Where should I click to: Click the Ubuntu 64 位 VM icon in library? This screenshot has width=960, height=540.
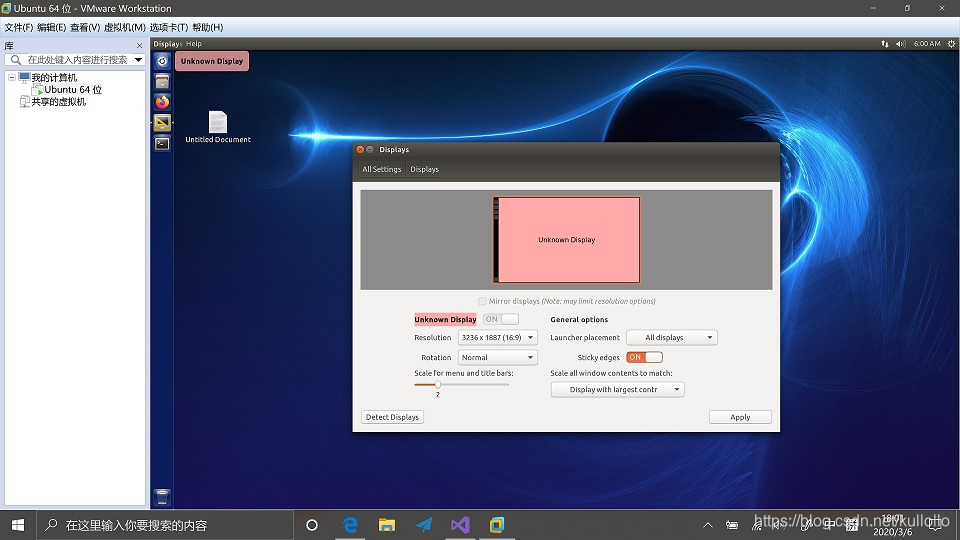click(37, 89)
